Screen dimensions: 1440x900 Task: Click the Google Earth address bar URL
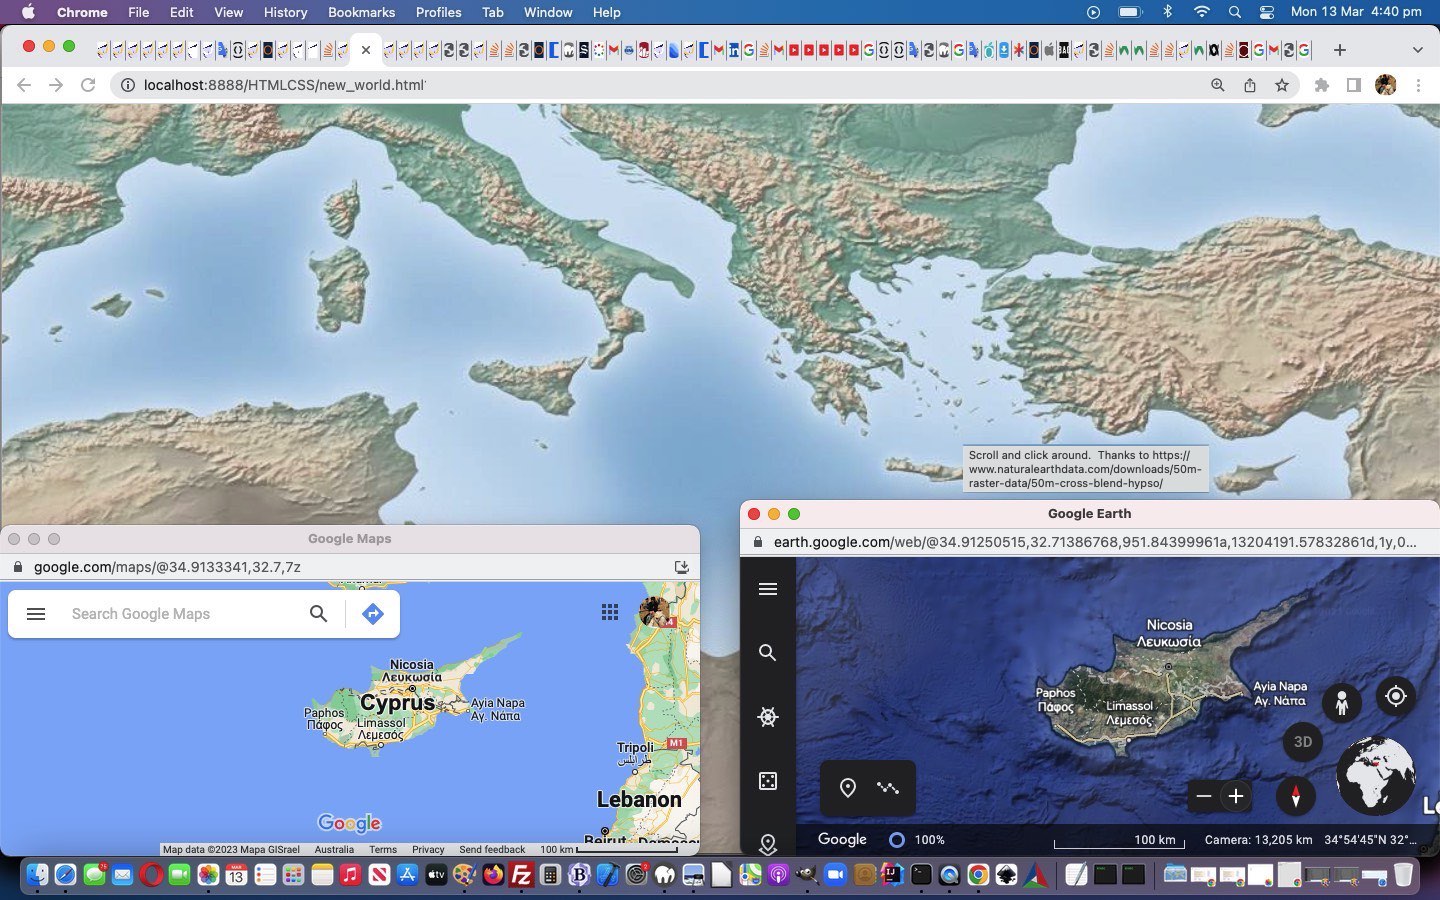coord(1095,542)
